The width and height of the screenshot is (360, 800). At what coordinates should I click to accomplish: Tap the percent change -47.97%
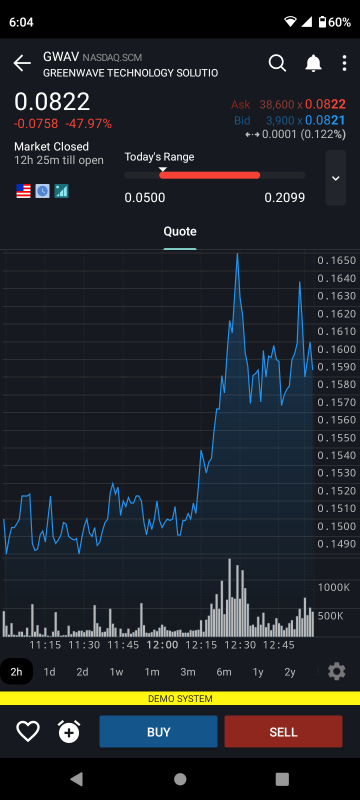89,124
